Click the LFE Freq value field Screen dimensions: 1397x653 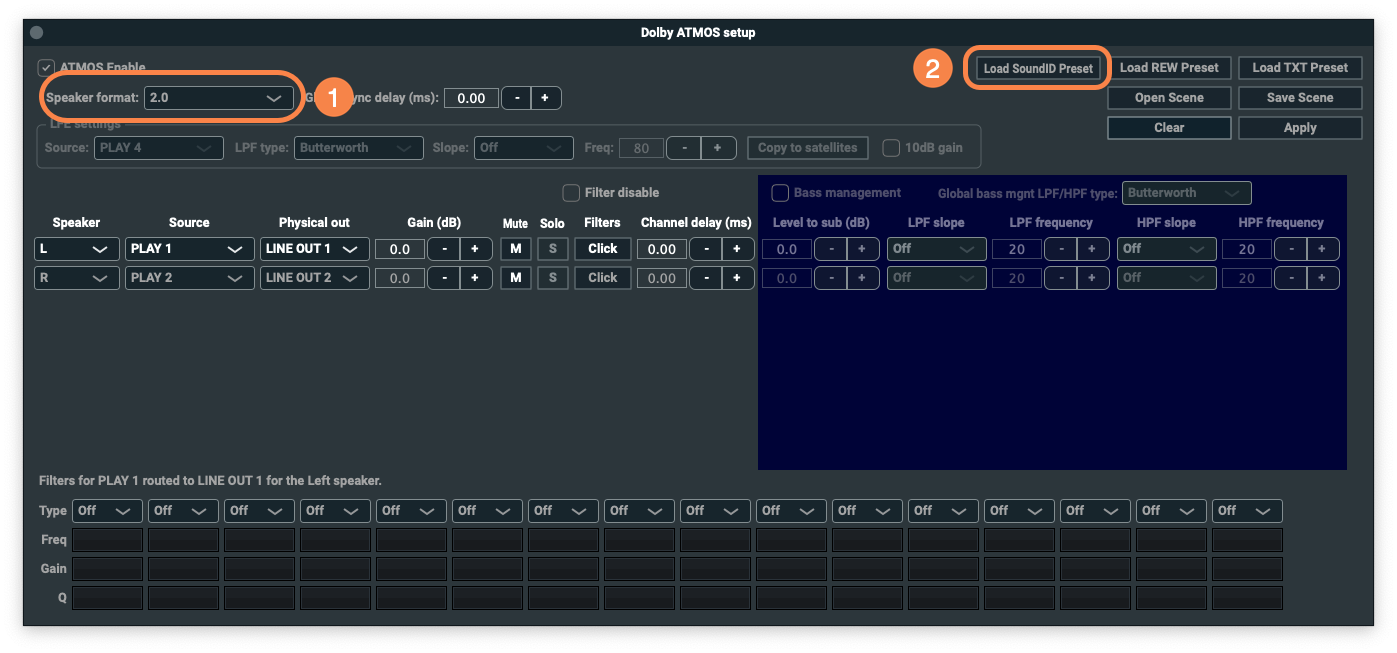tap(641, 148)
